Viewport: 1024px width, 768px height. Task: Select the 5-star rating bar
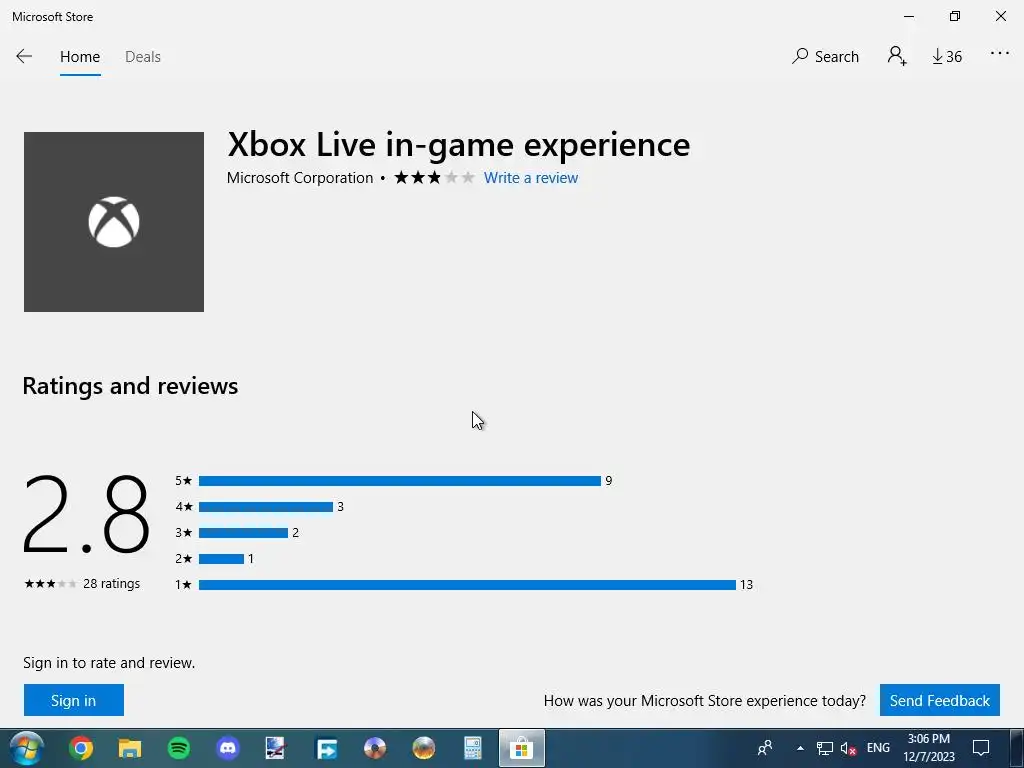click(400, 481)
